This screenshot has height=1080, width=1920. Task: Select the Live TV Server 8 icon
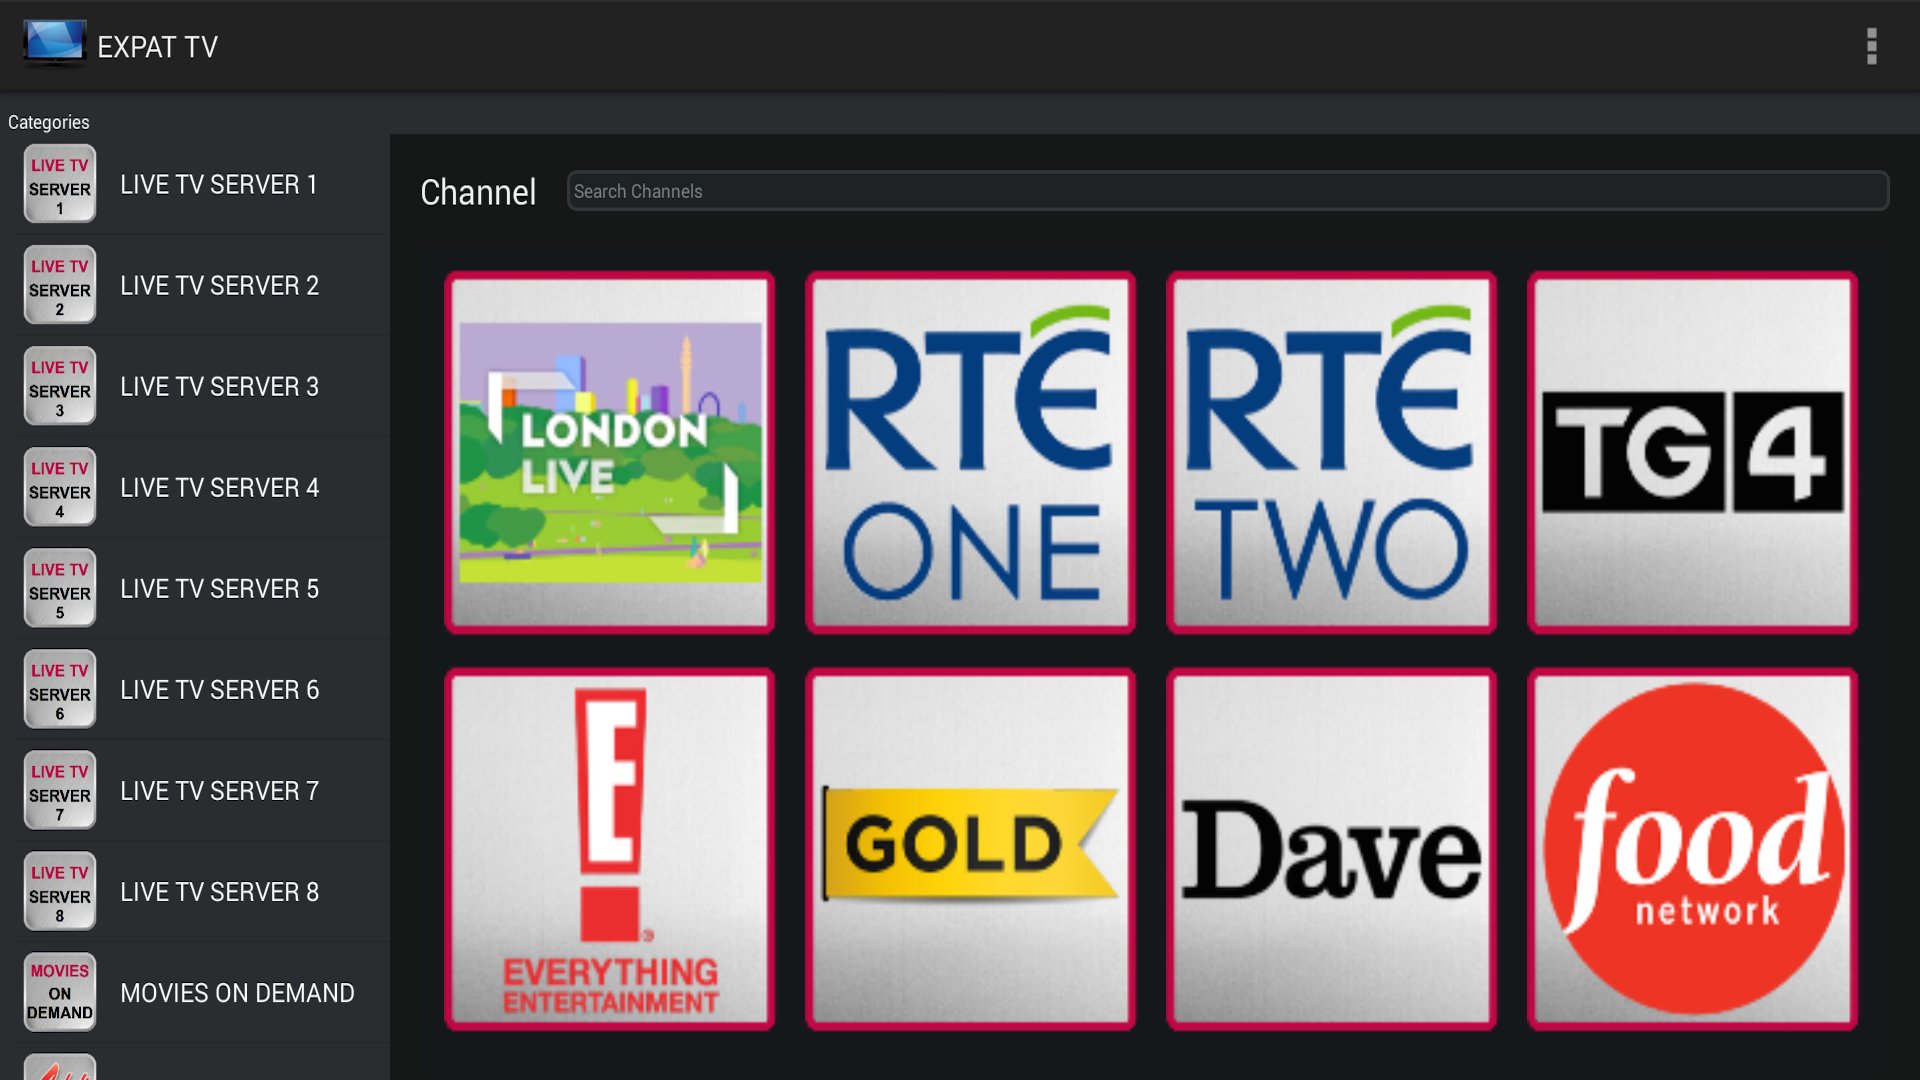[60, 891]
